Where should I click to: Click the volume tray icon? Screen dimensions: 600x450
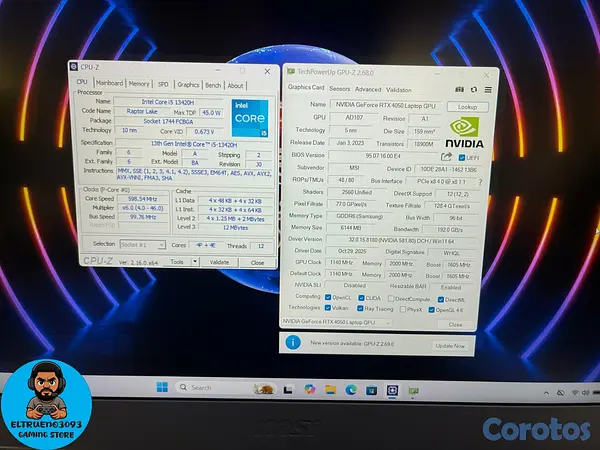(x=585, y=393)
